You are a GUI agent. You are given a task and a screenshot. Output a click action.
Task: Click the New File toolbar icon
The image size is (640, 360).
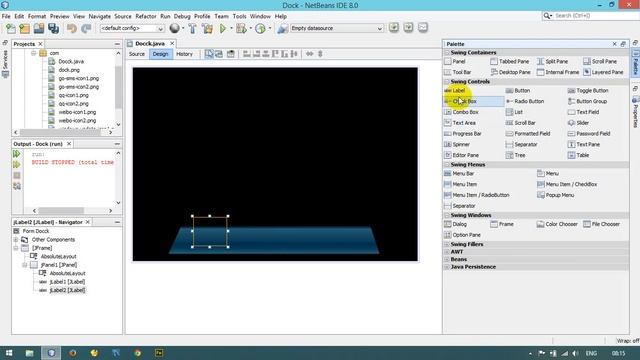coord(11,28)
